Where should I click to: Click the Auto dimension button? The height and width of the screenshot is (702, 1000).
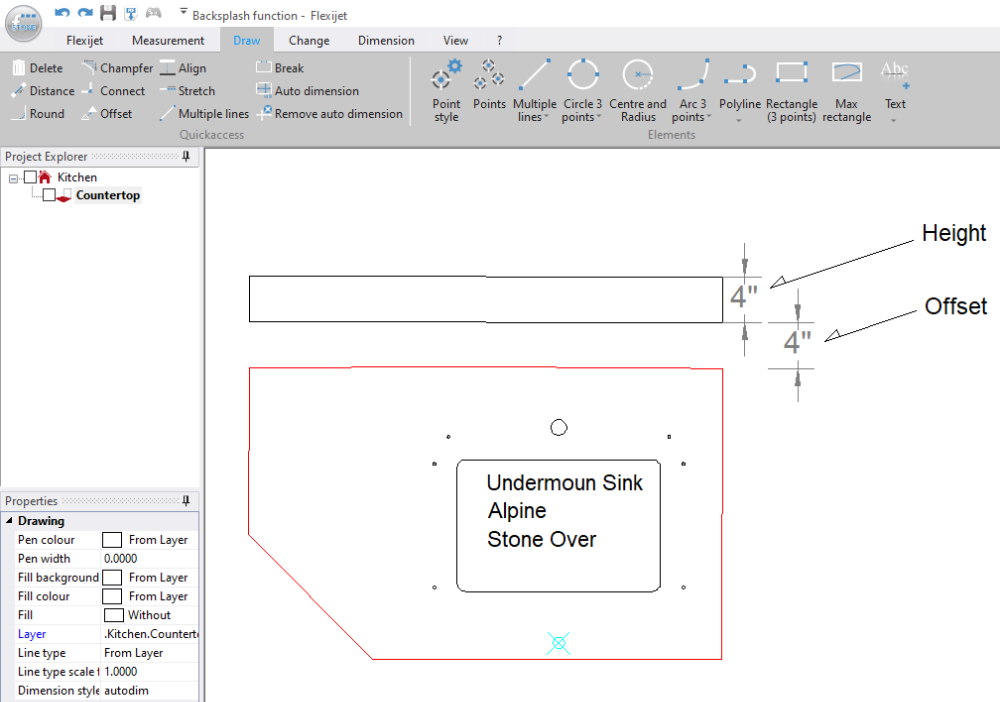click(308, 91)
